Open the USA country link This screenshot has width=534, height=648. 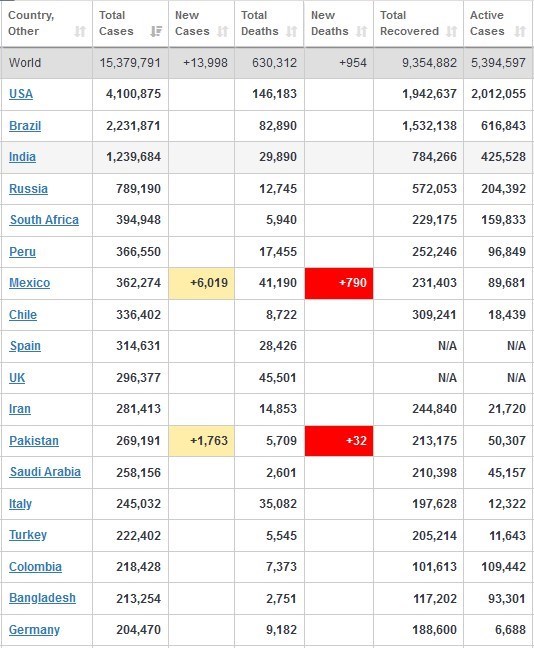pos(21,94)
